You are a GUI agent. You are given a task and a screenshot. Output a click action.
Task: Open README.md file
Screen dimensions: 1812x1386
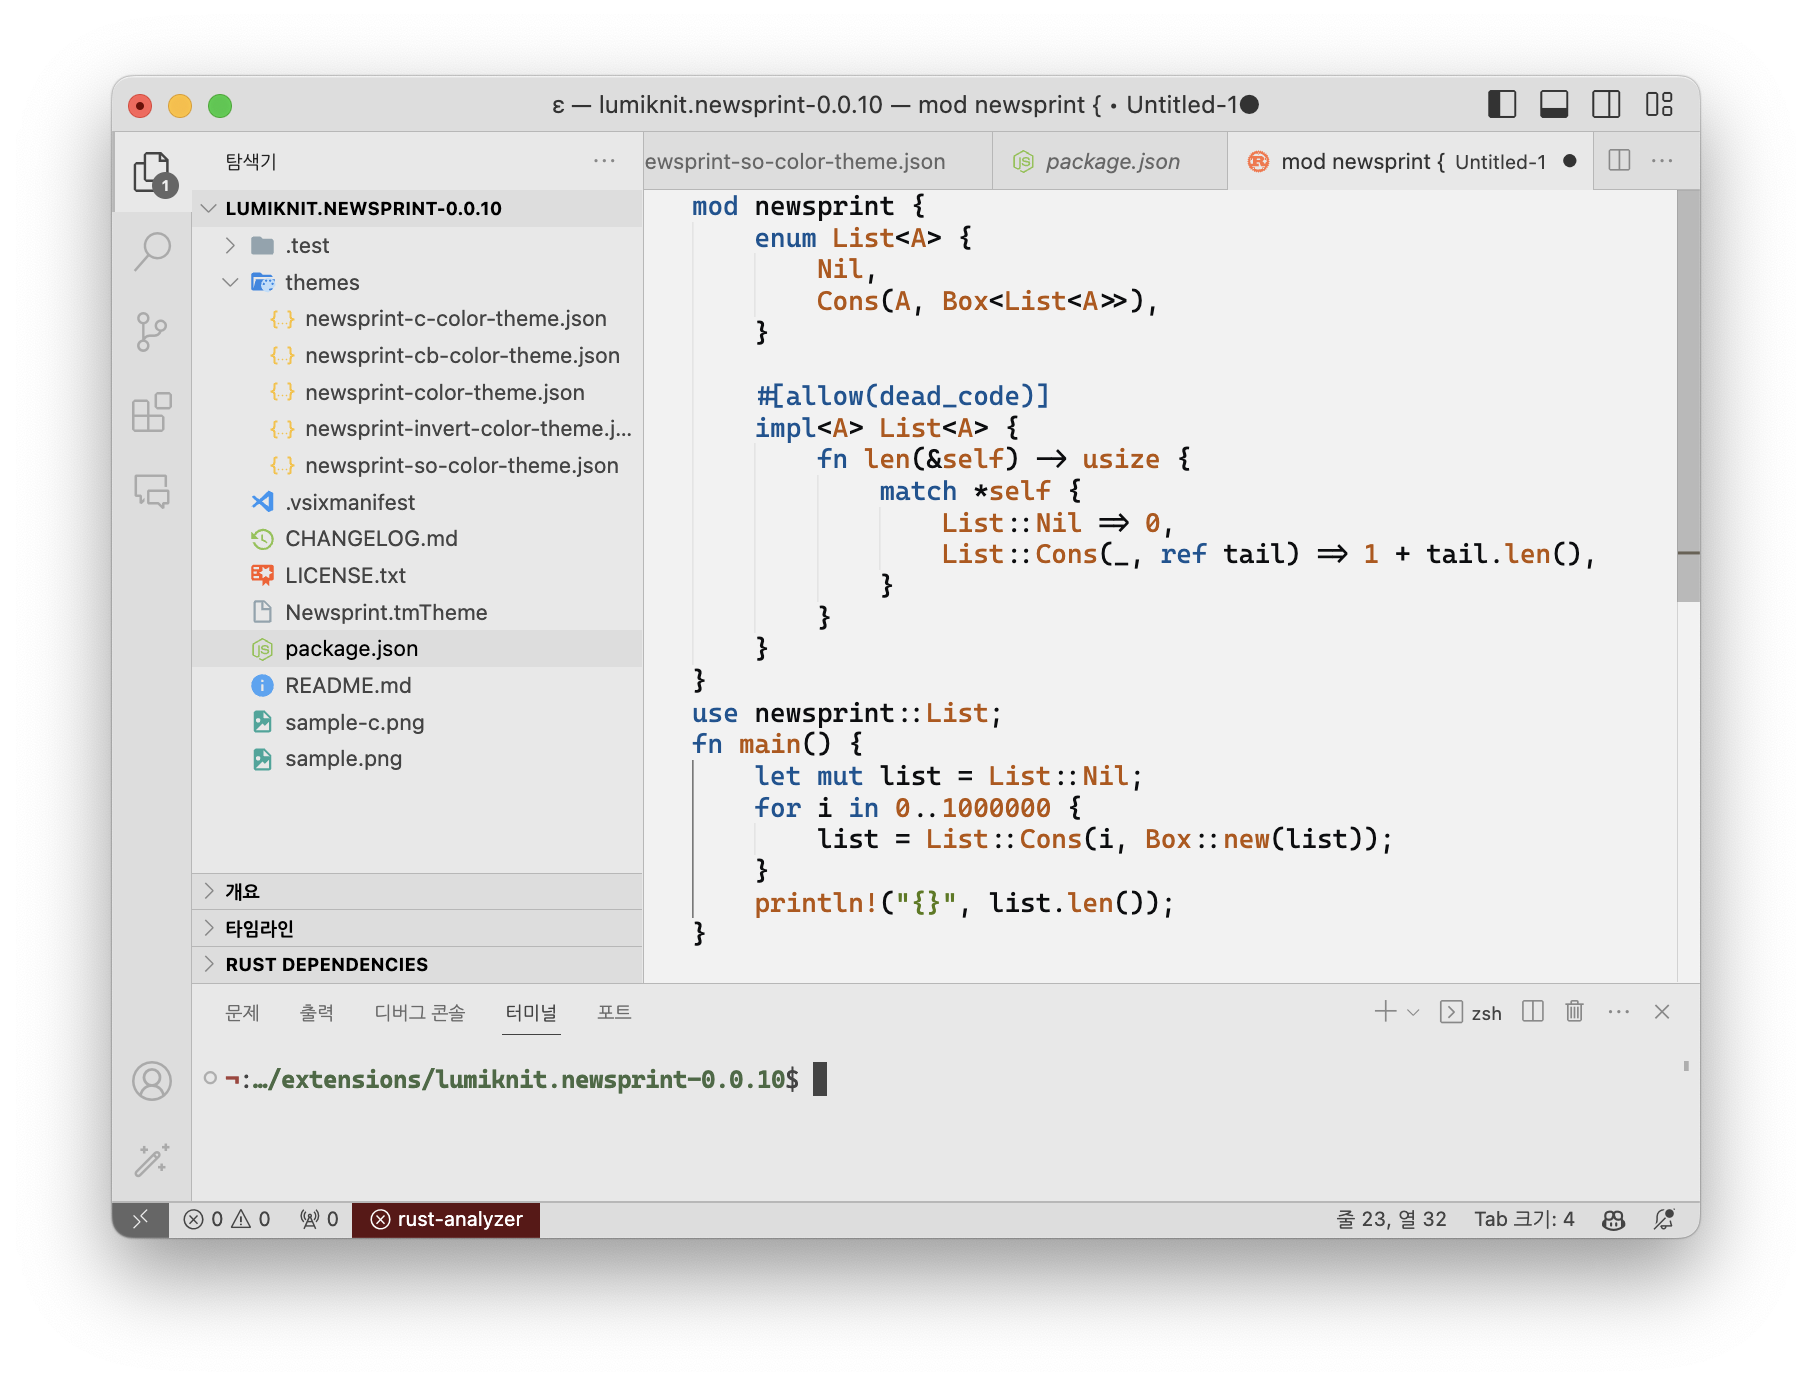417,685
